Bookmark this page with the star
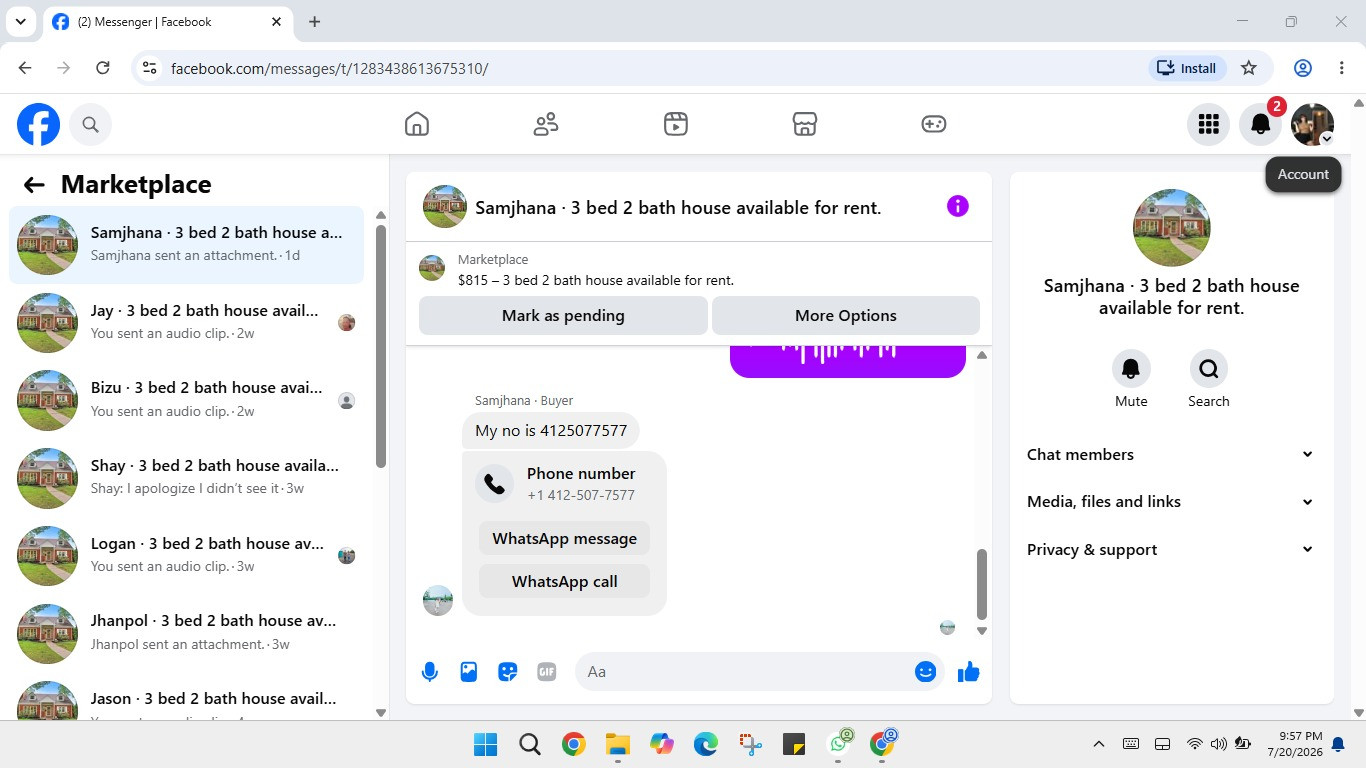Screen dimensions: 1366x768 point(1249,68)
